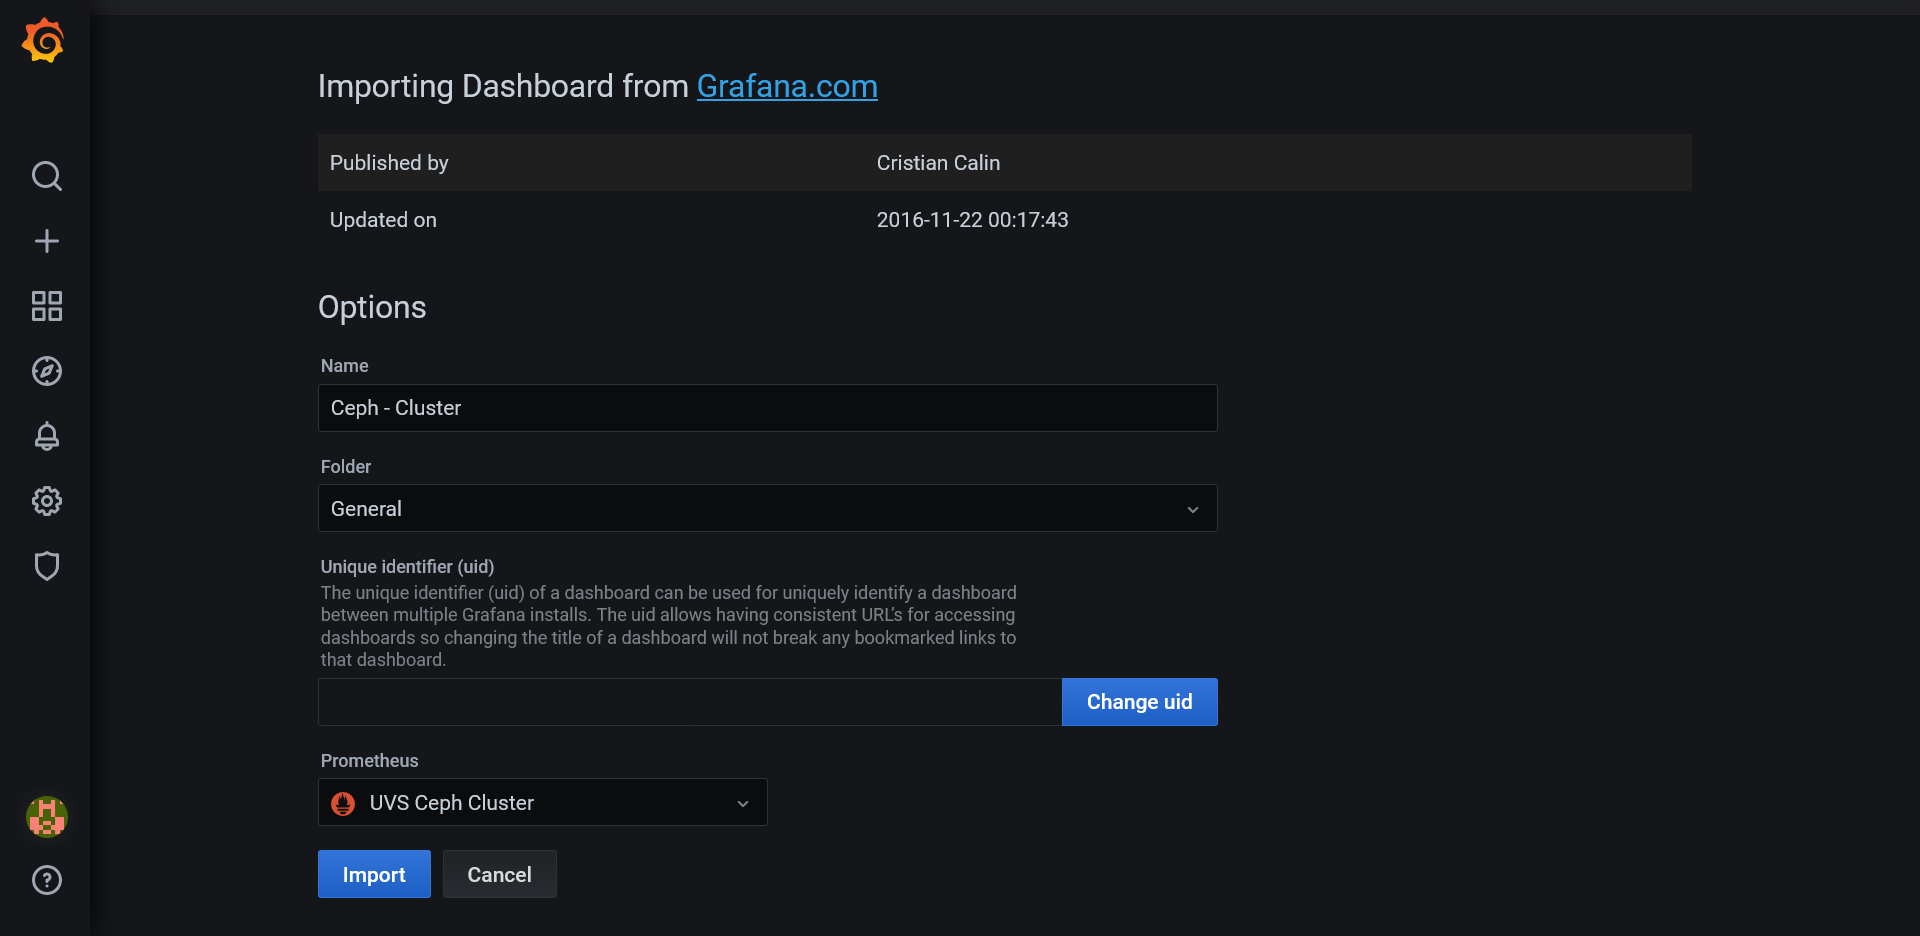Image resolution: width=1920 pixels, height=936 pixels.
Task: Click the Create plus icon in sidebar
Action: click(x=47, y=241)
